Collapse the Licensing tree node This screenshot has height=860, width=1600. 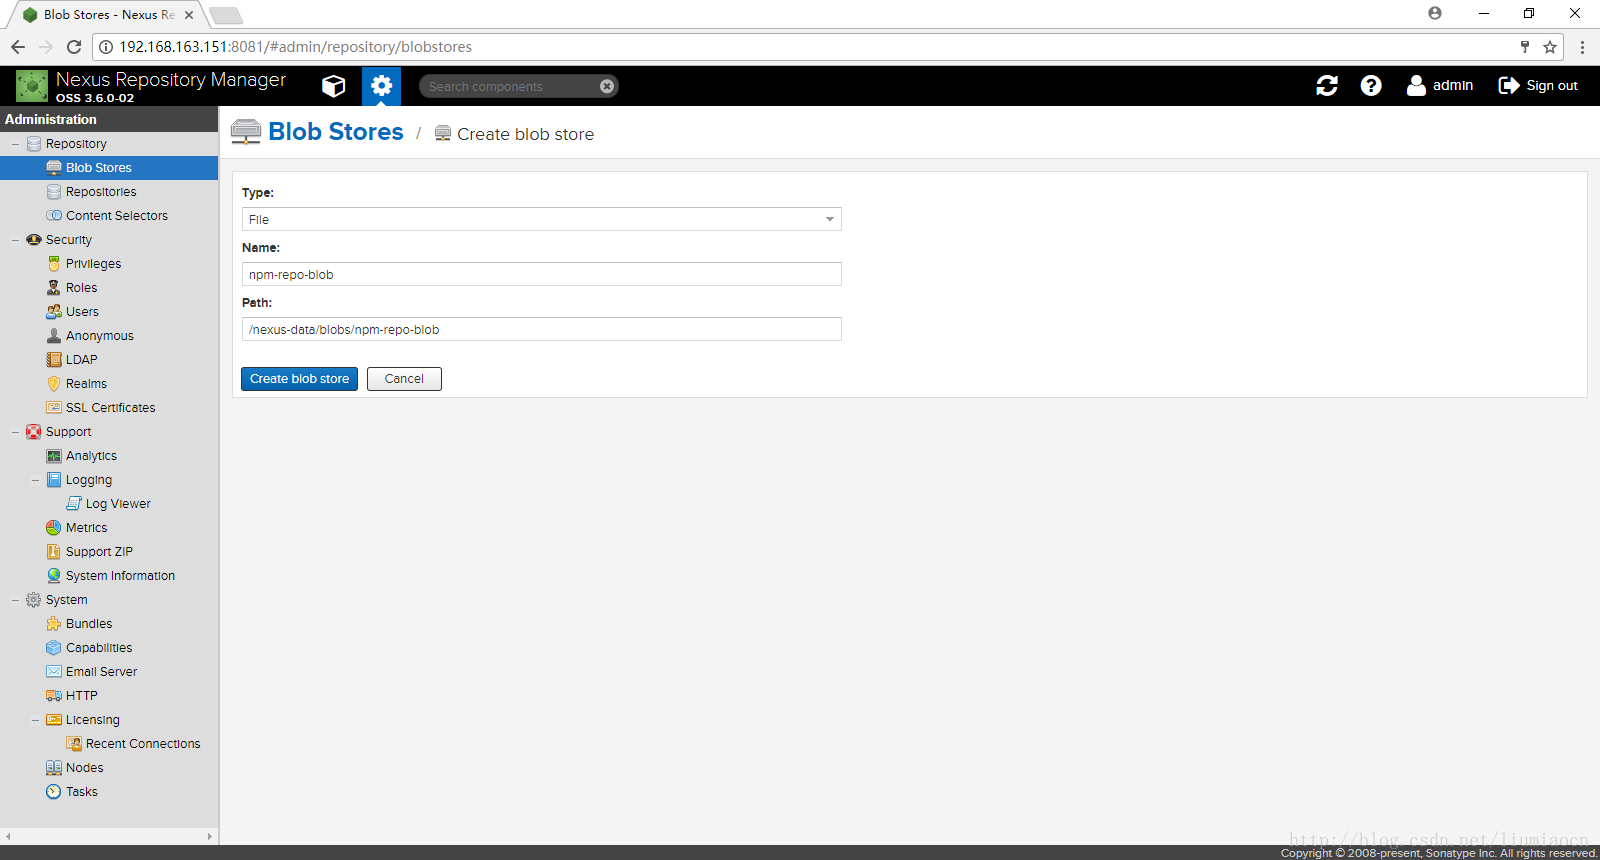click(x=35, y=720)
